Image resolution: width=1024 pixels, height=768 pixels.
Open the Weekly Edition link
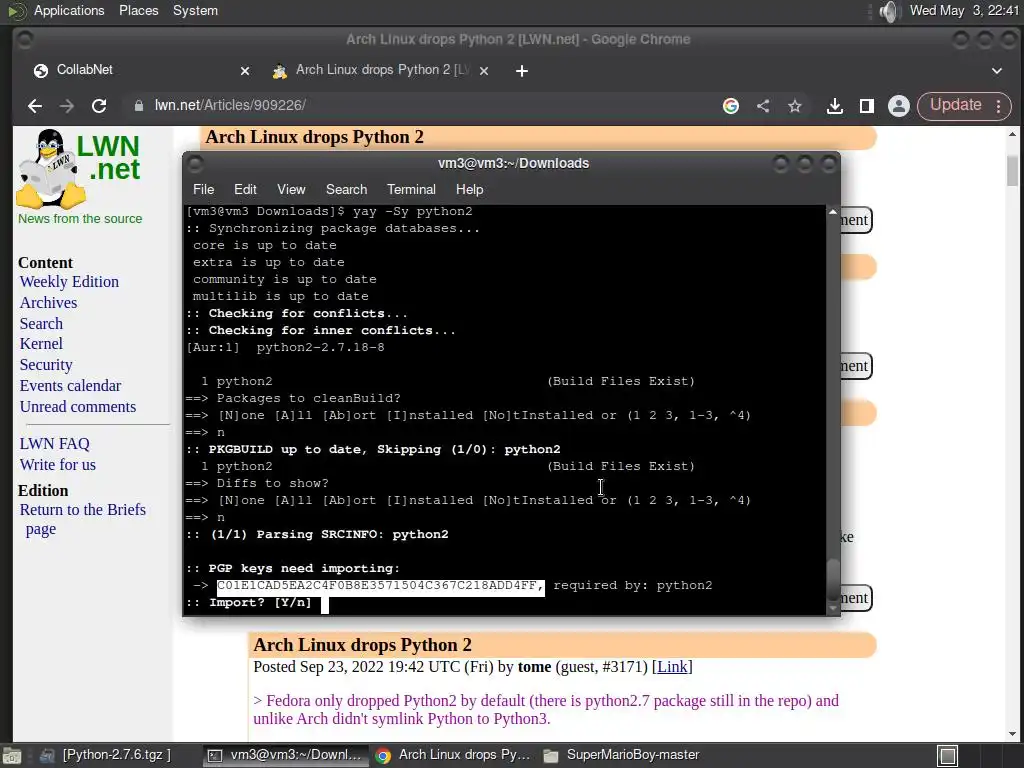[69, 281]
